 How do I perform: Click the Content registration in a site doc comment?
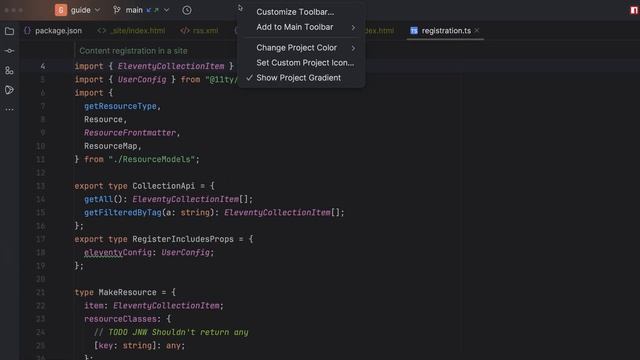pos(133,51)
